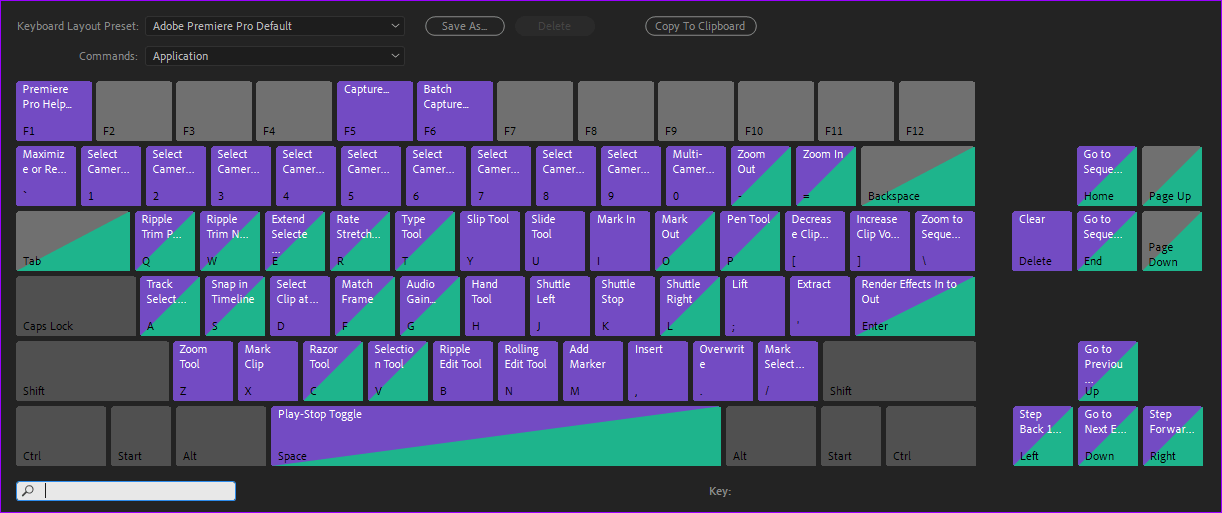Select the Z Zoom Tool key
Screen dimensions: 1222x513
coord(203,371)
